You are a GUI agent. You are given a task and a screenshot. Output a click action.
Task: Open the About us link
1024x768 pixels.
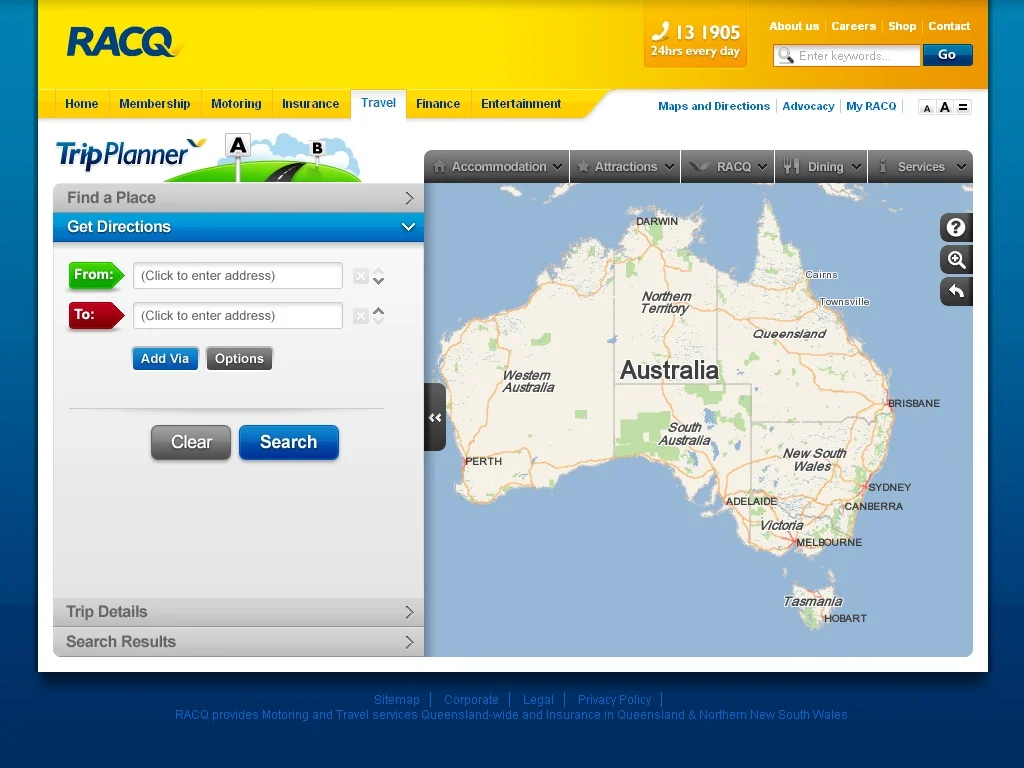point(794,26)
